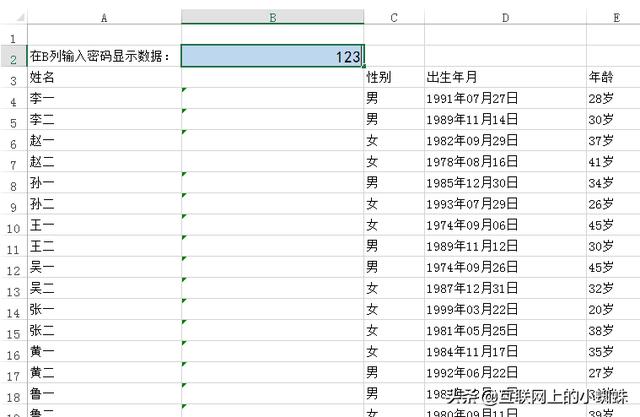Select name cell 张一

[x=104, y=310]
